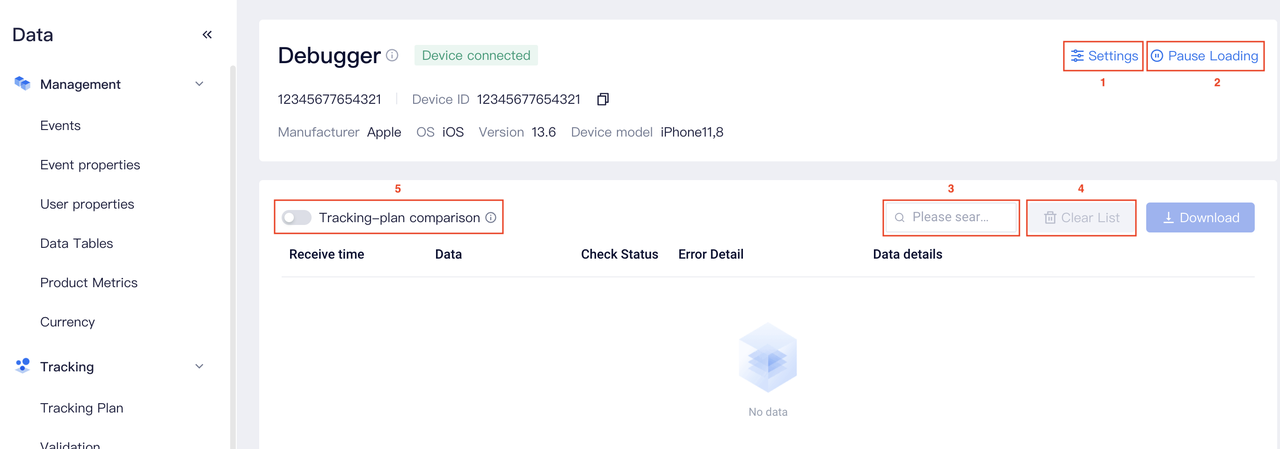Copy the Device ID using copy icon
Viewport: 1280px width, 449px height.
tap(603, 100)
